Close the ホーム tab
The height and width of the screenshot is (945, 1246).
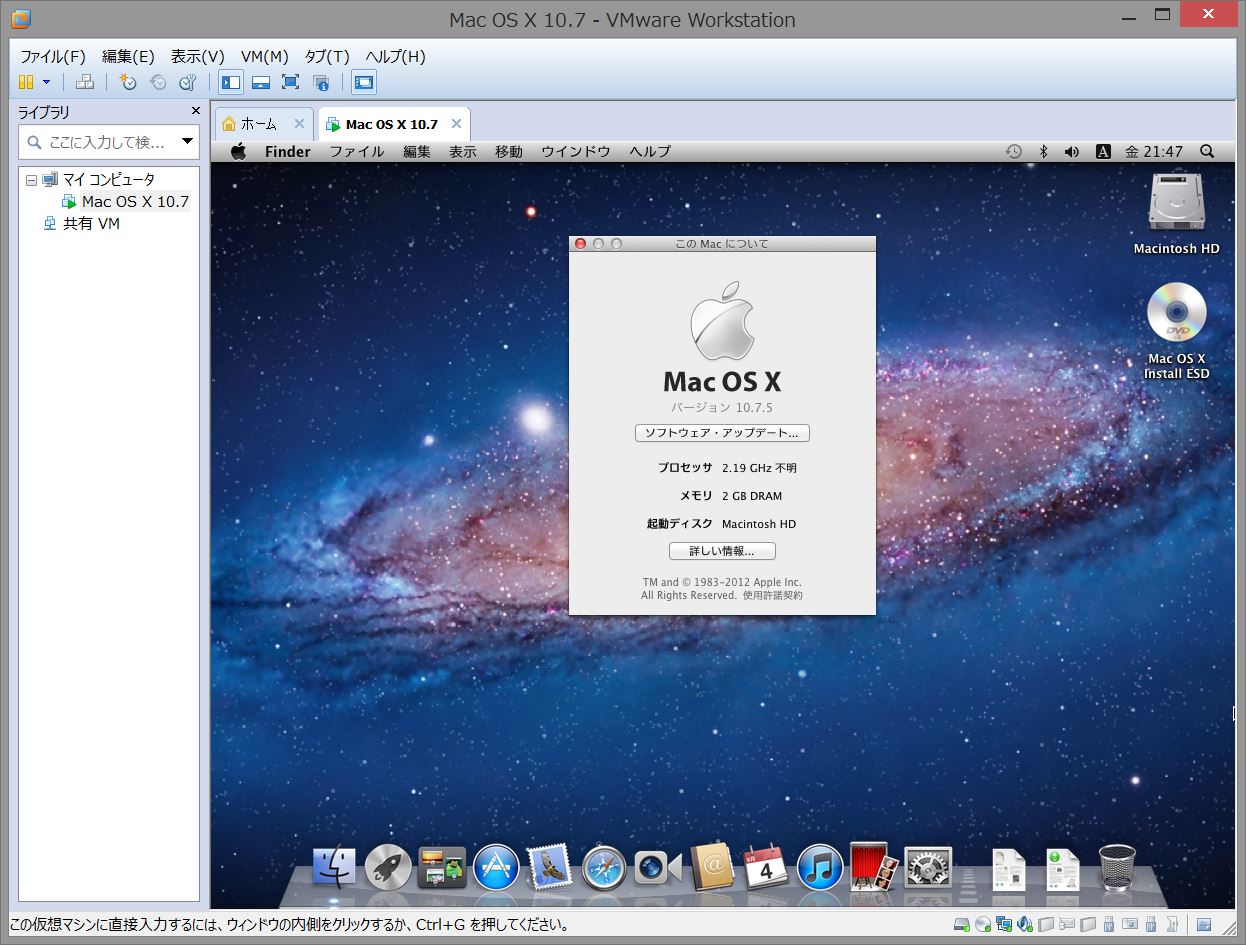pyautogui.click(x=299, y=124)
